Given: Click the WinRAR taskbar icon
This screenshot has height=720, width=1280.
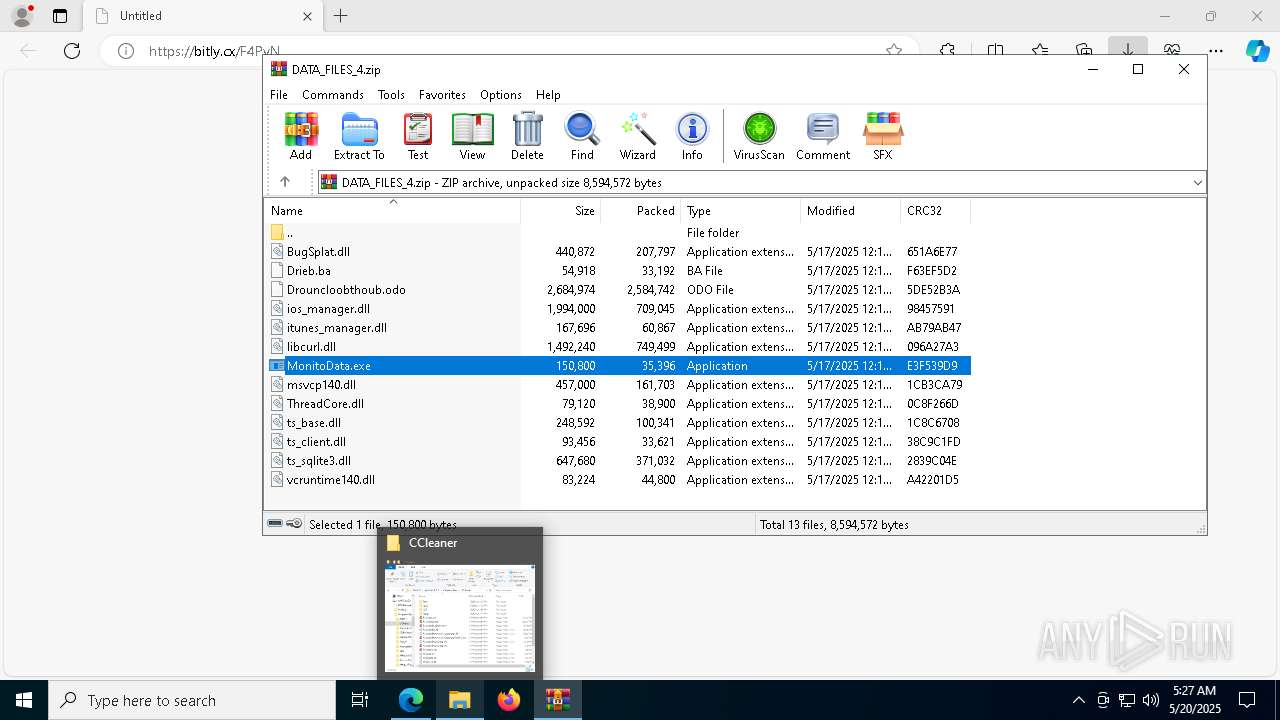Looking at the screenshot, I should coord(558,700).
